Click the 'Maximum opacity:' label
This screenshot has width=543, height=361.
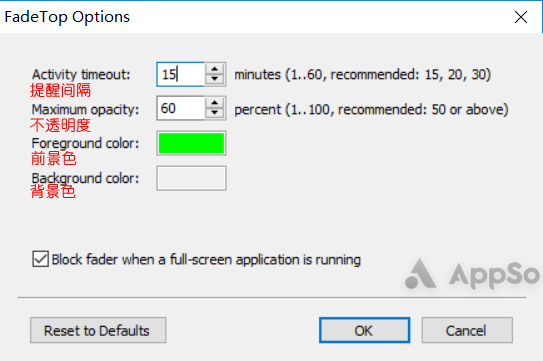[x=85, y=110]
